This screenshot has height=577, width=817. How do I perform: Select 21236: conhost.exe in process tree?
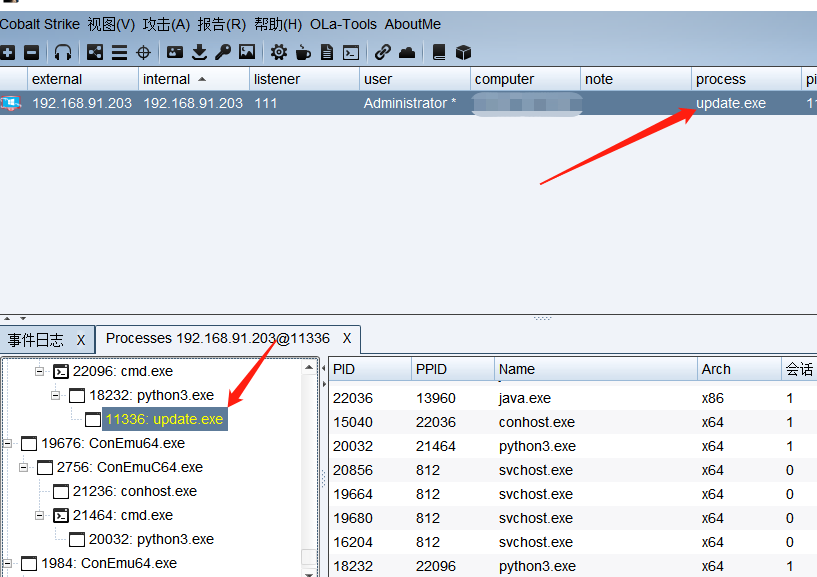click(134, 491)
